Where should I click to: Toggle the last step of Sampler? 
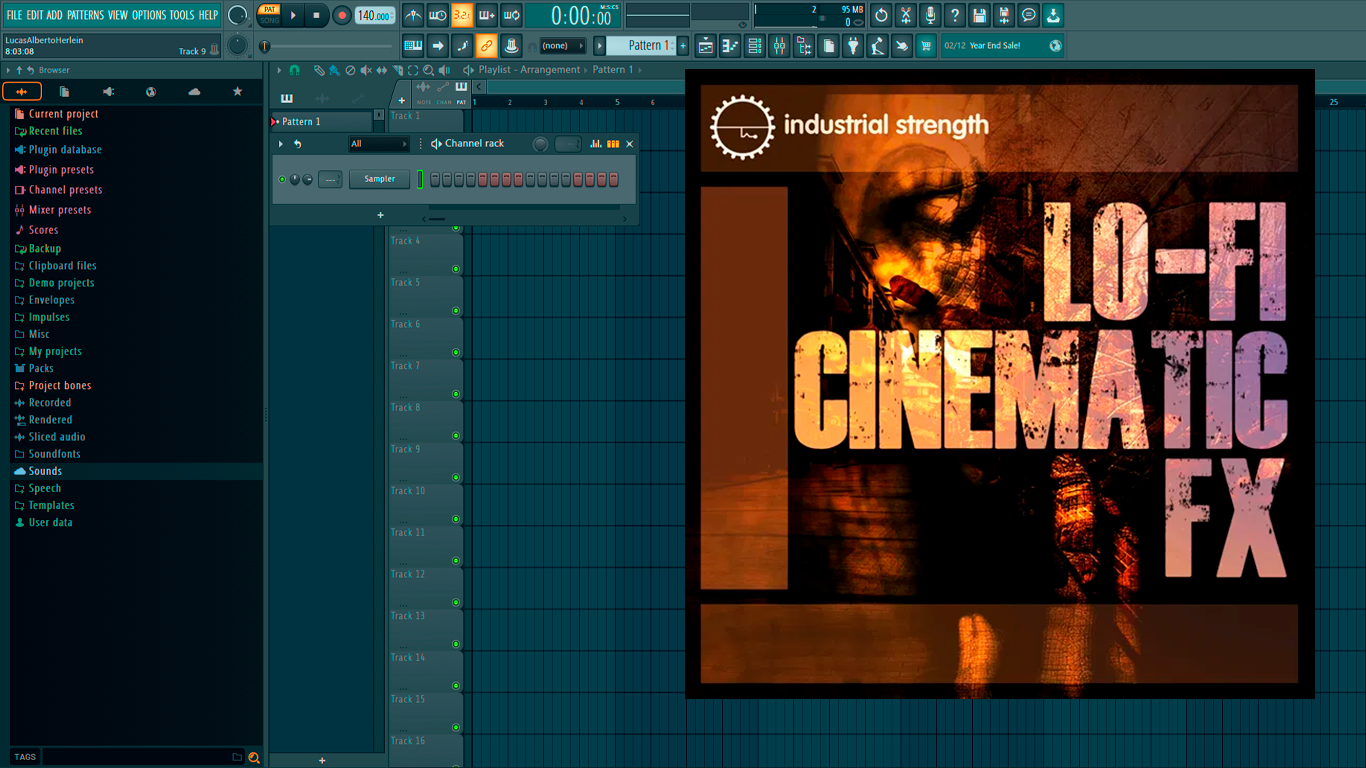[x=614, y=179]
